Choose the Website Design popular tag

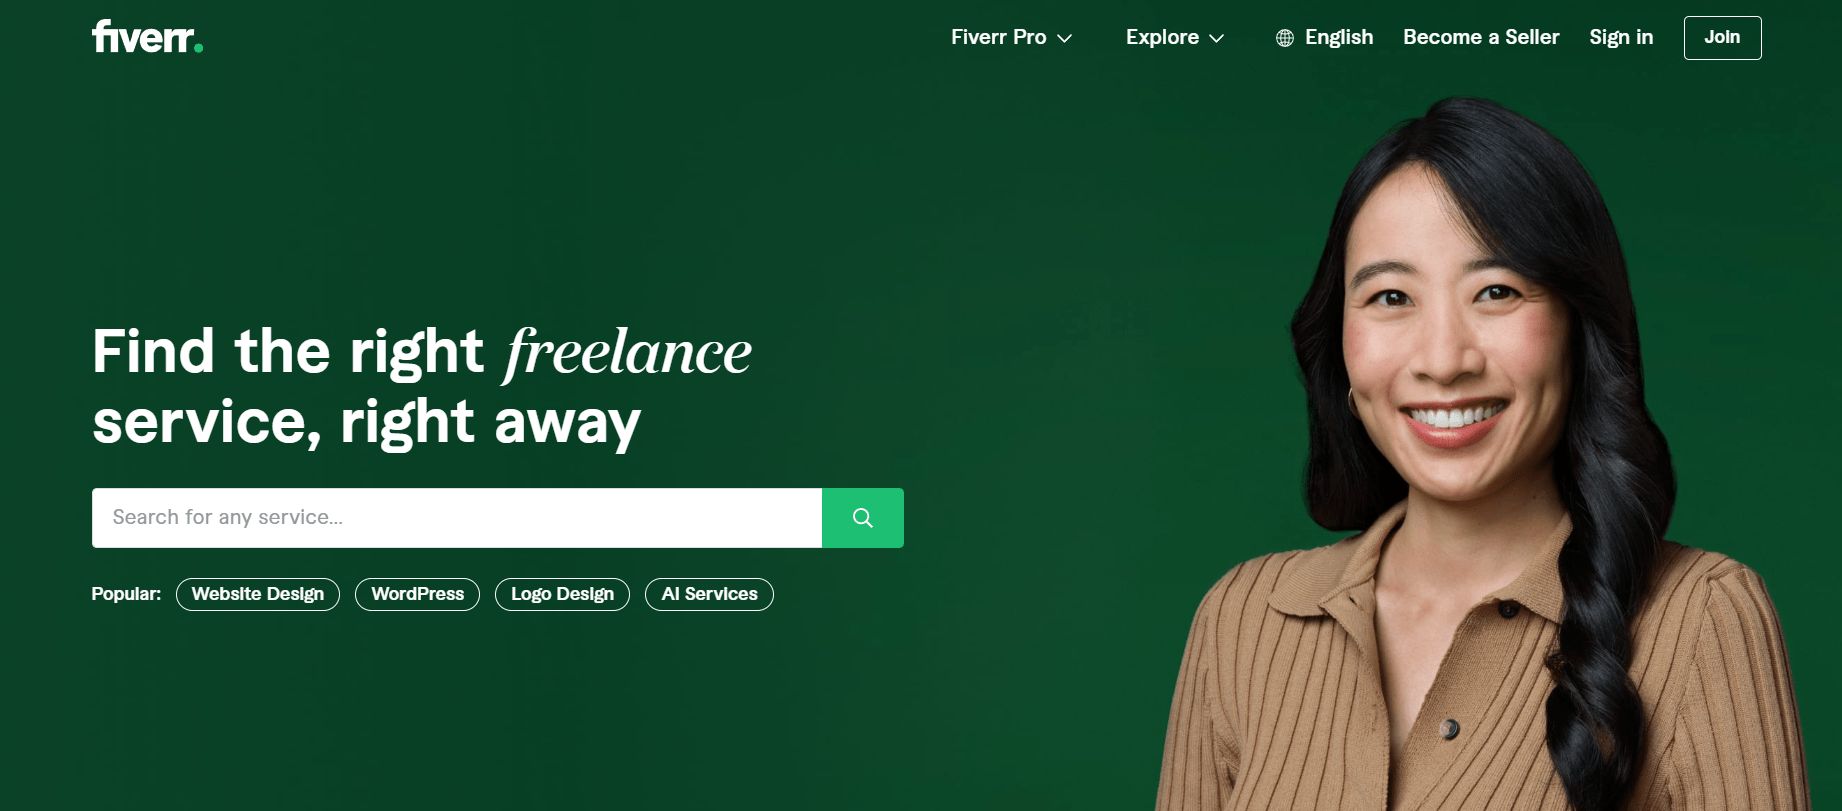[x=258, y=594]
